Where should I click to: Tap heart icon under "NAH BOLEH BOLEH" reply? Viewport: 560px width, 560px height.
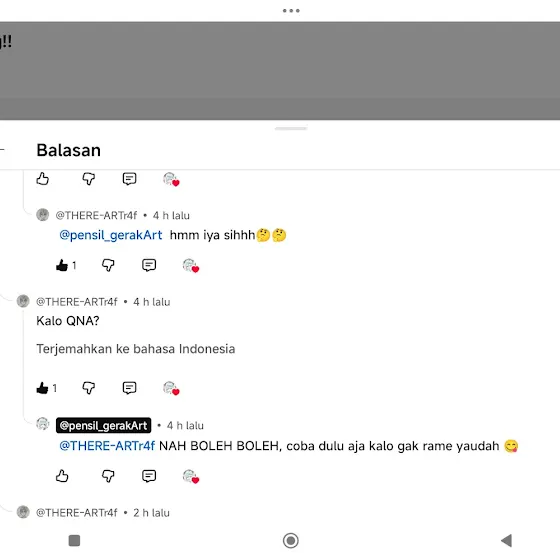click(x=191, y=476)
